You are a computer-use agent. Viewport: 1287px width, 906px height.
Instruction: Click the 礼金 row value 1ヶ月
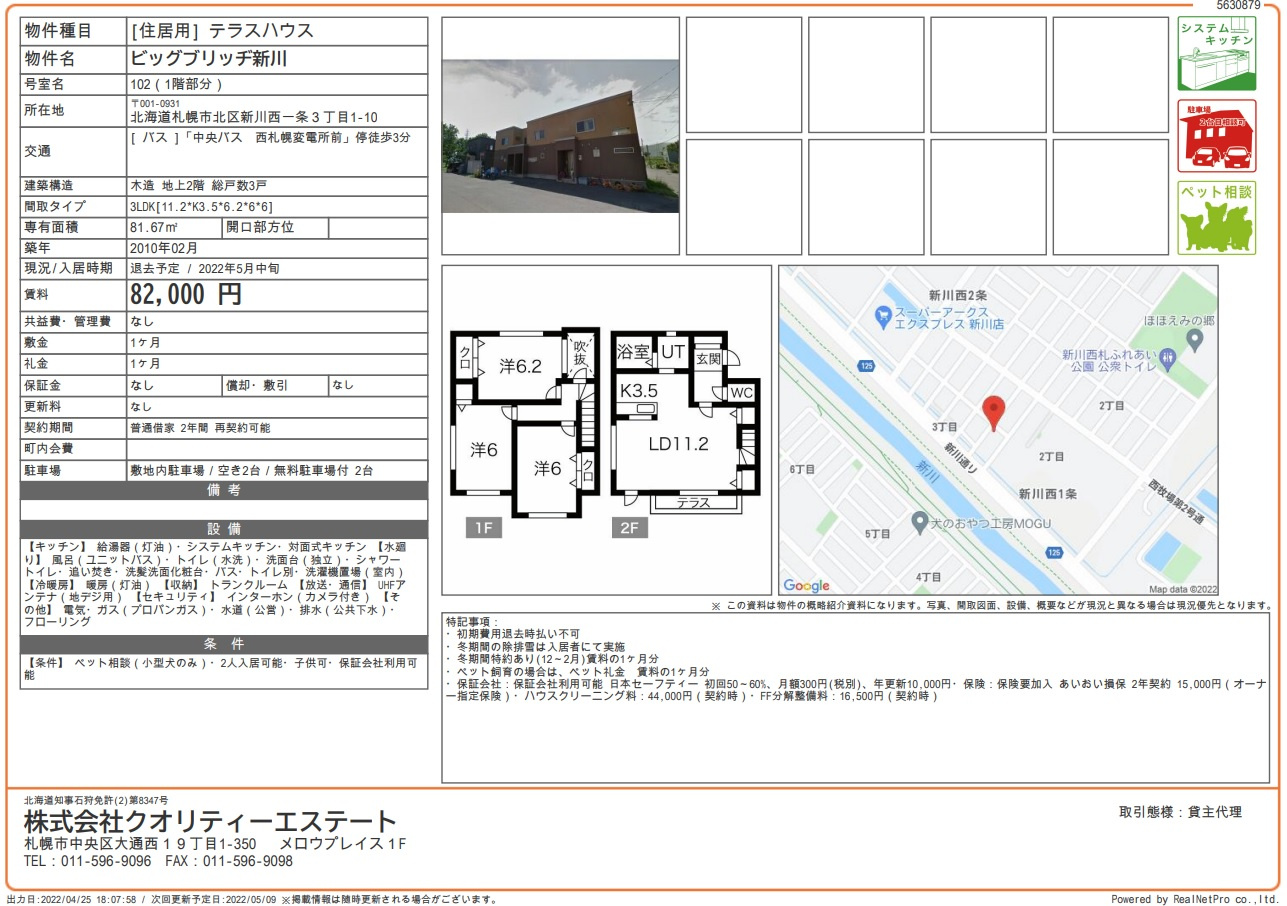click(x=145, y=364)
